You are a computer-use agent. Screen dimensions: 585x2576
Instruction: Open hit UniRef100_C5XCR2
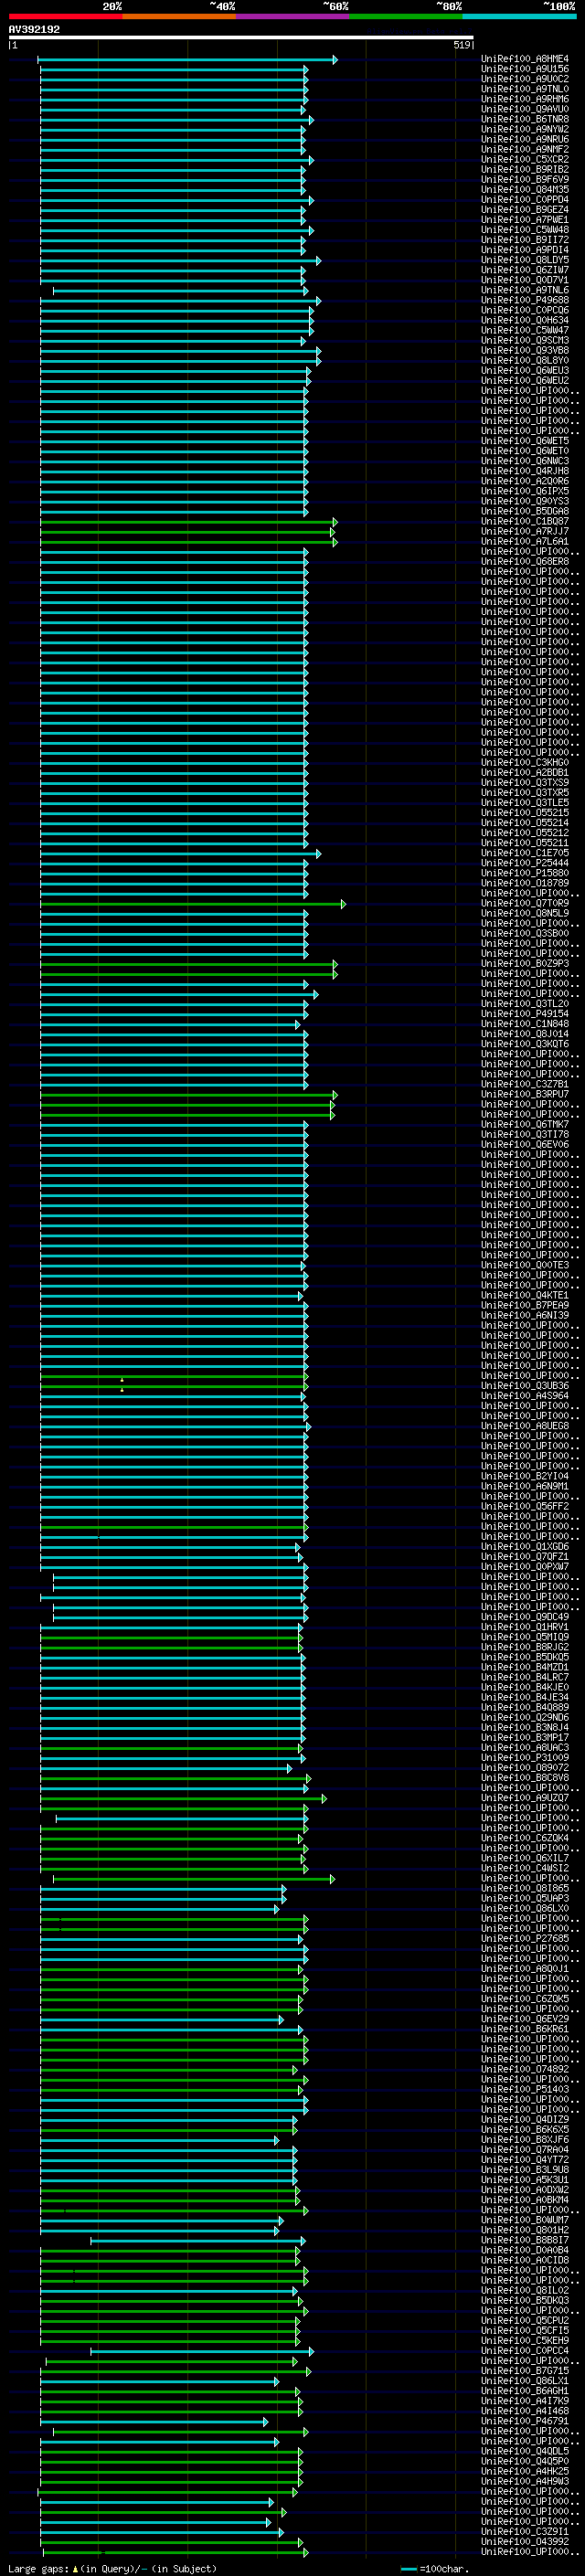(525, 159)
